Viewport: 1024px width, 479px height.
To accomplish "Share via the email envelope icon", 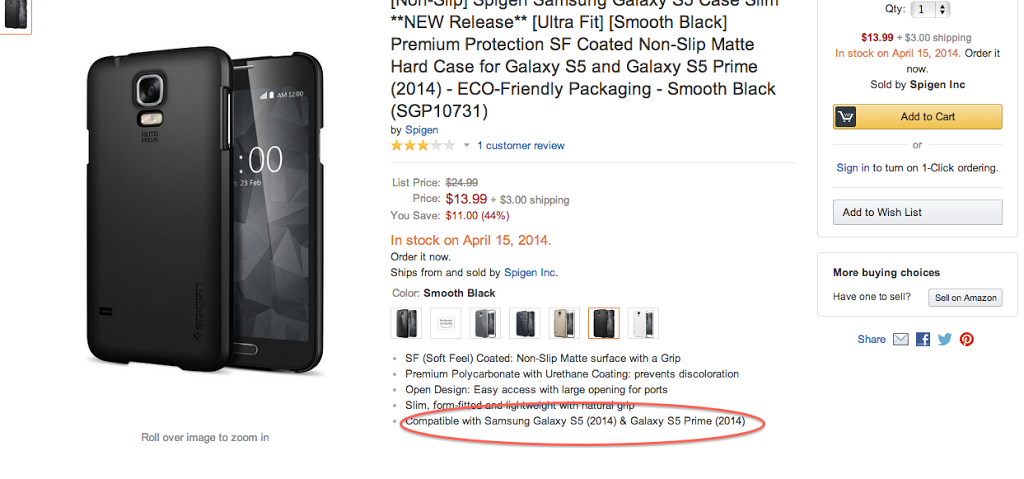I will 901,339.
